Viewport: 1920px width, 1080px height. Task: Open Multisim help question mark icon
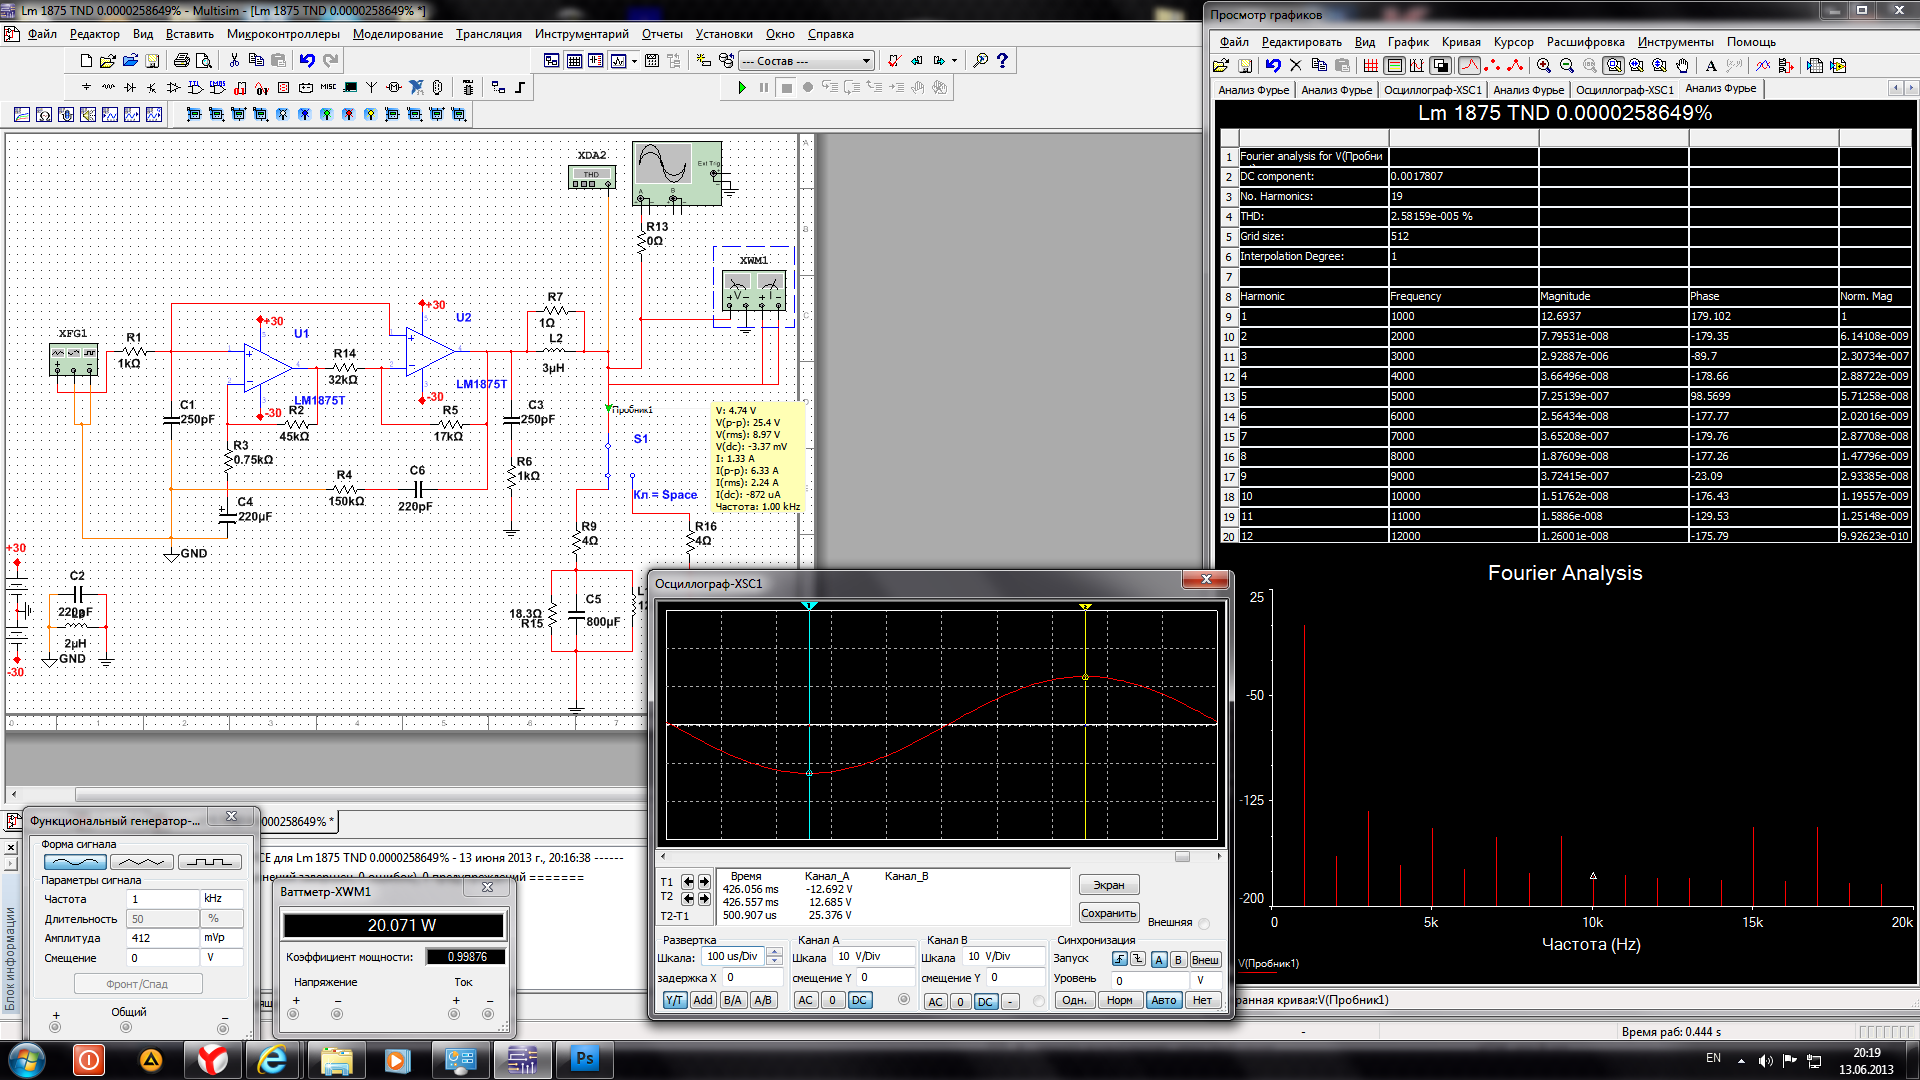click(1002, 61)
